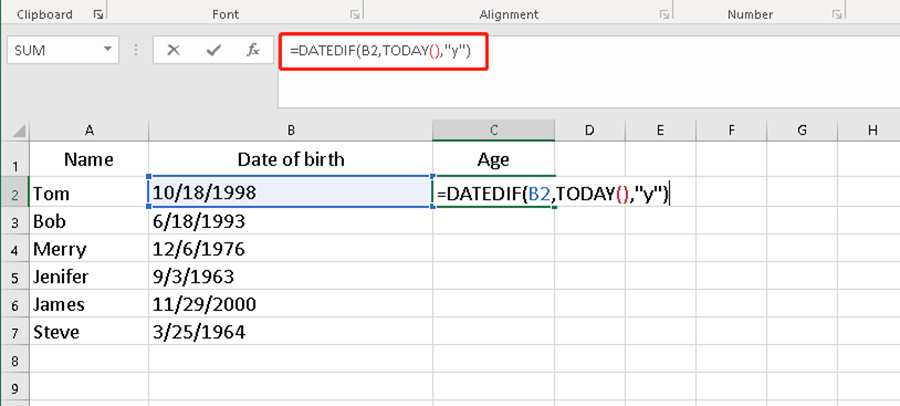This screenshot has height=406, width=900.
Task: Click the date 9/3/1963 cell
Action: click(291, 277)
